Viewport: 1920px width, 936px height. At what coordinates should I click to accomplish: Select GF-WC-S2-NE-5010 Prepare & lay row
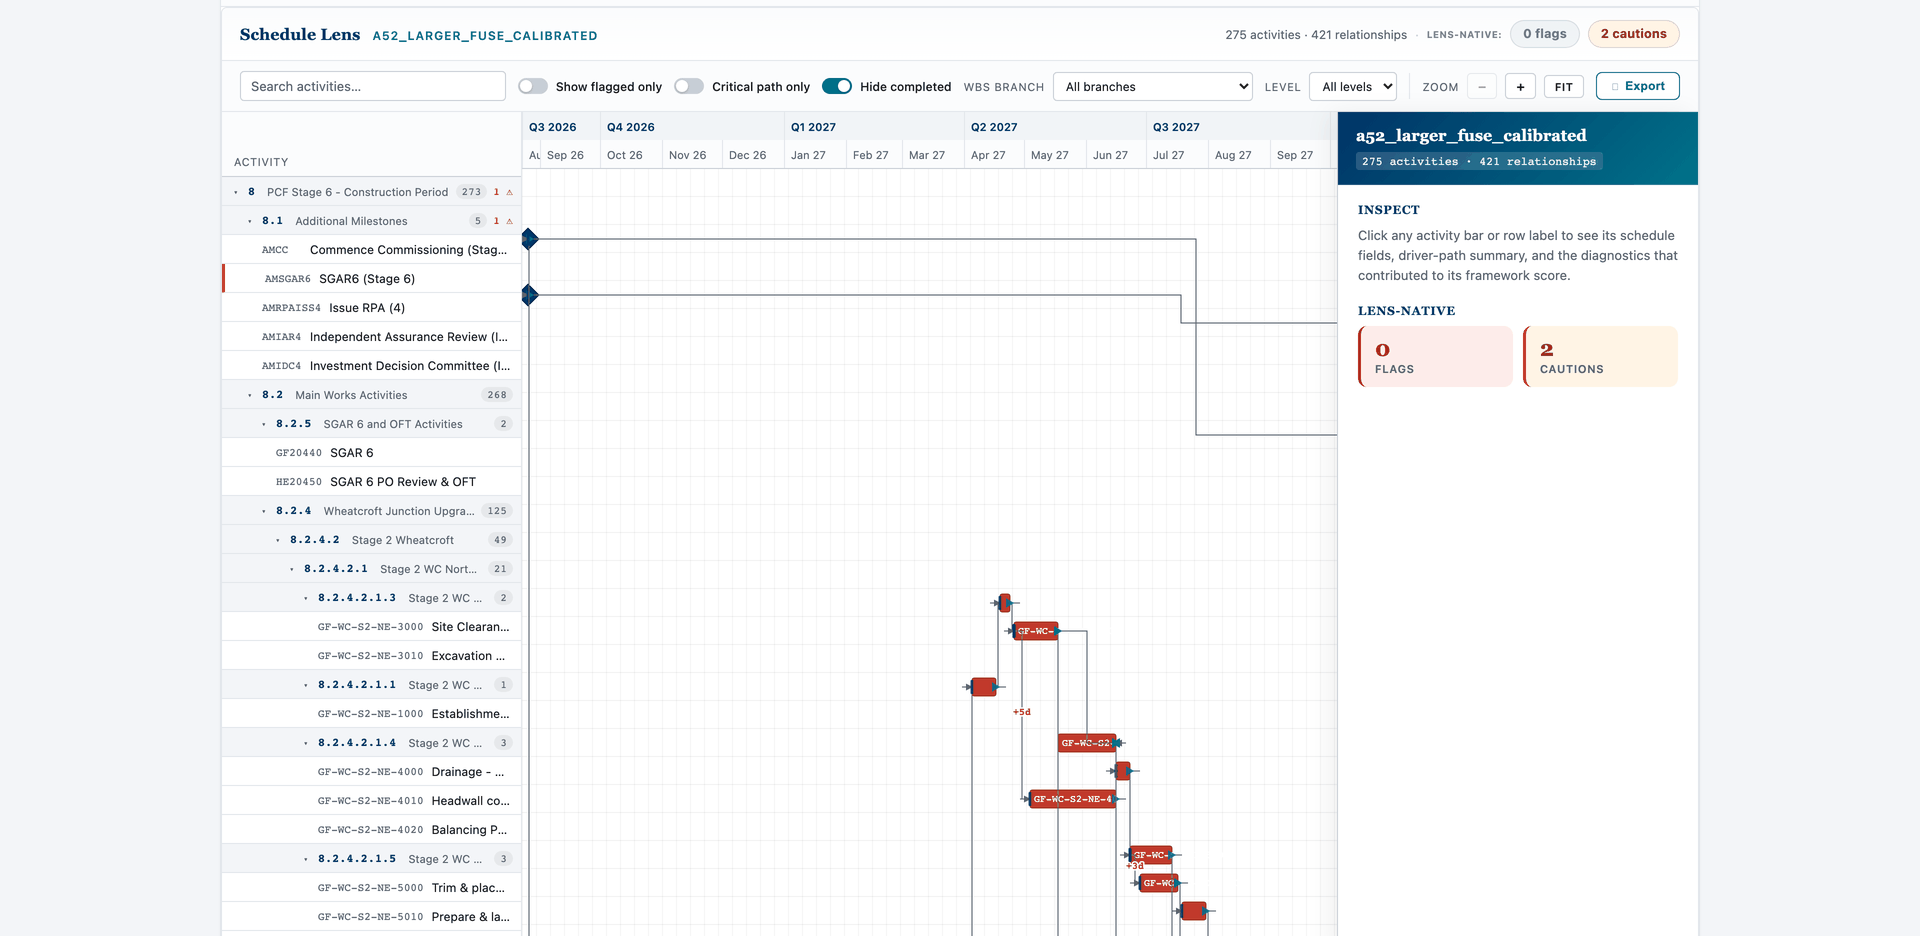click(371, 917)
